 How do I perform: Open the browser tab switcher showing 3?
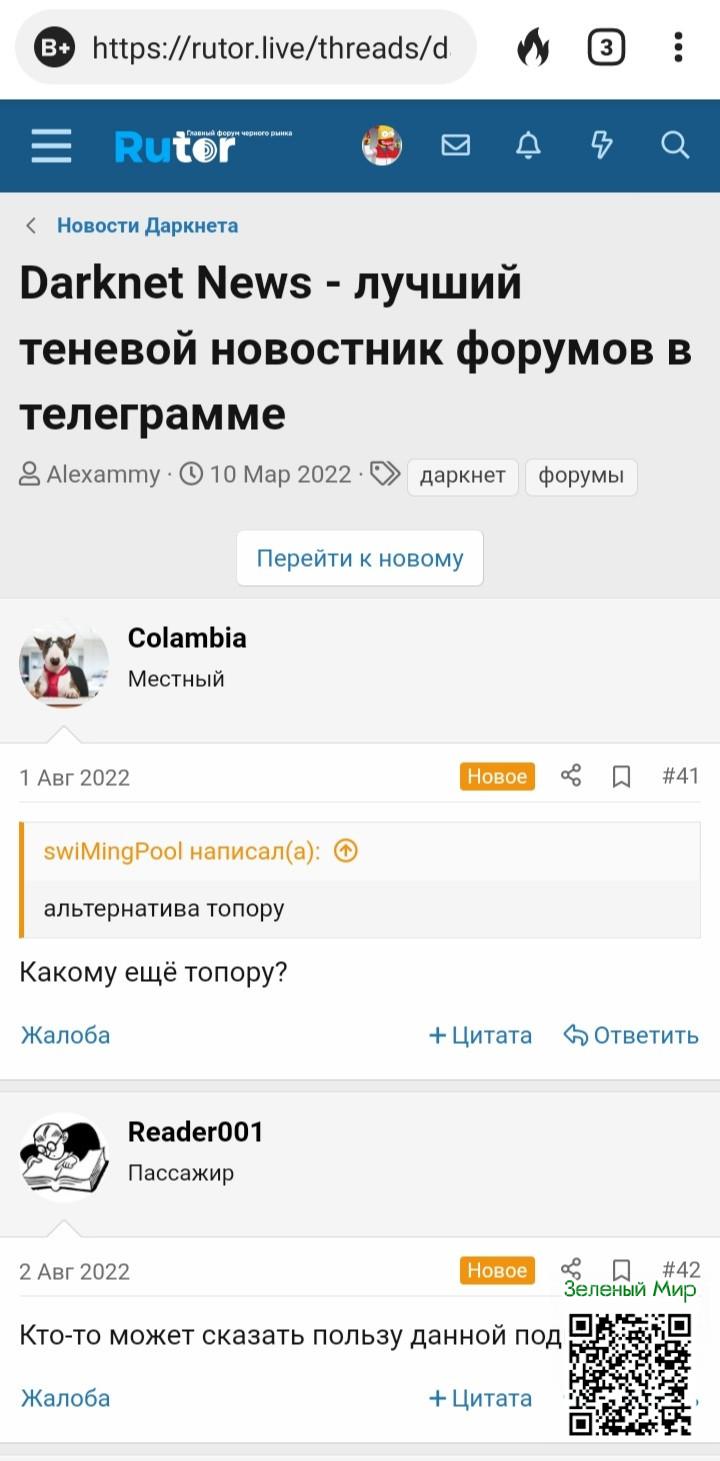tap(606, 47)
